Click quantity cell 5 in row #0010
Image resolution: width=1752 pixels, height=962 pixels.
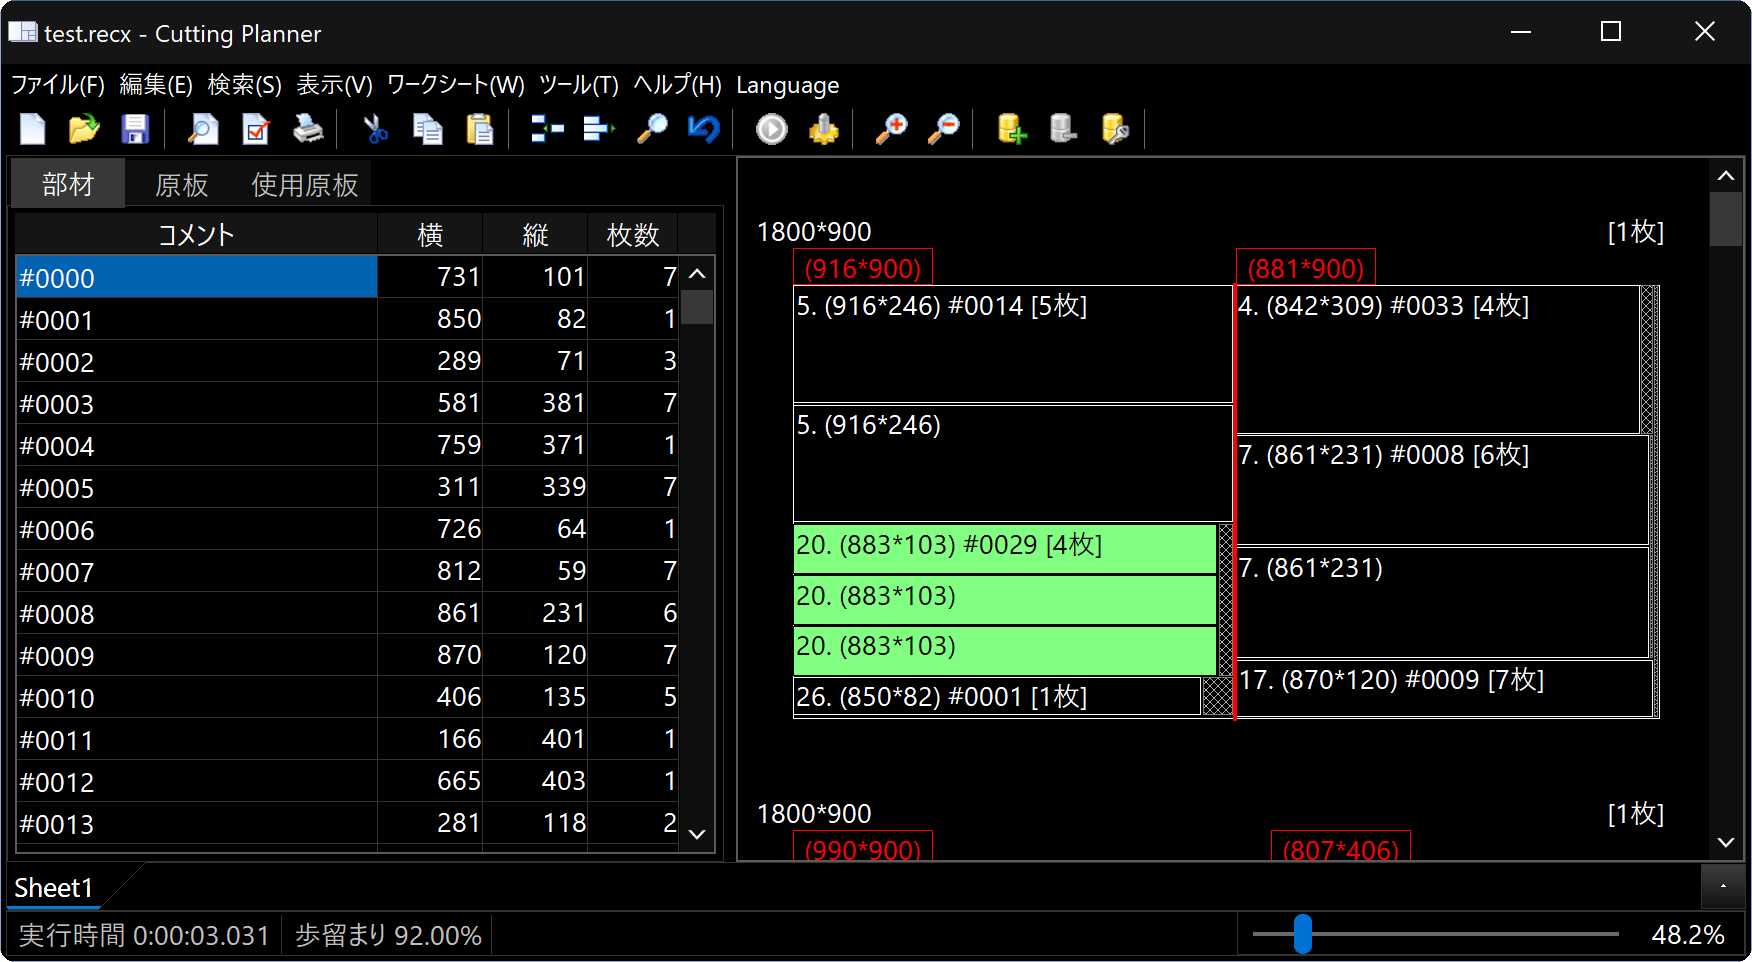pos(633,697)
